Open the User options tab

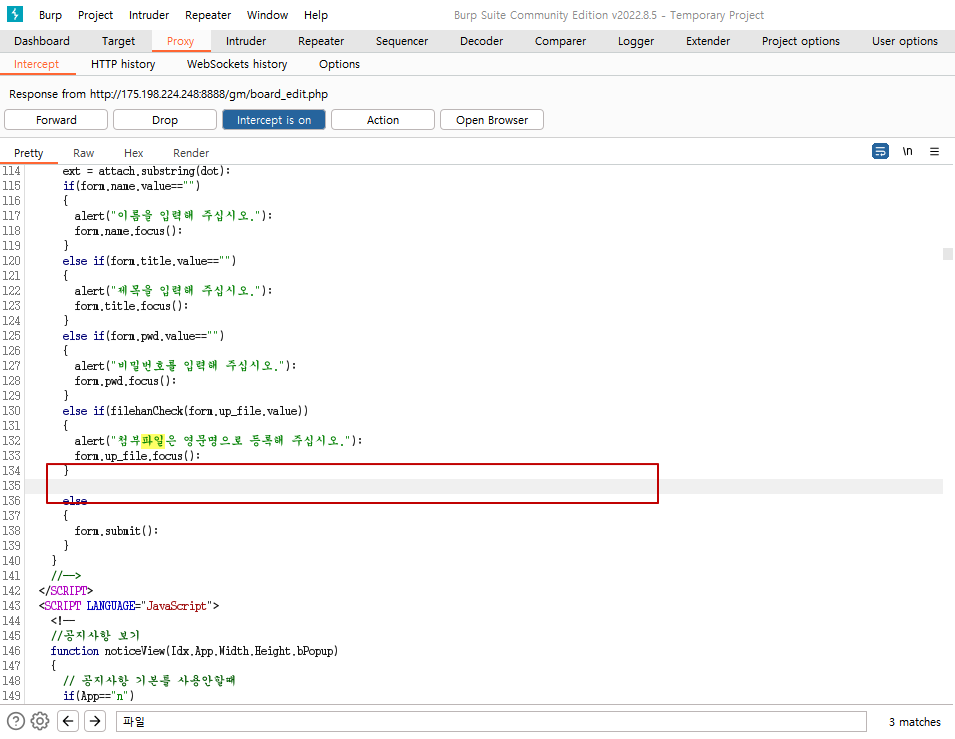click(x=904, y=41)
